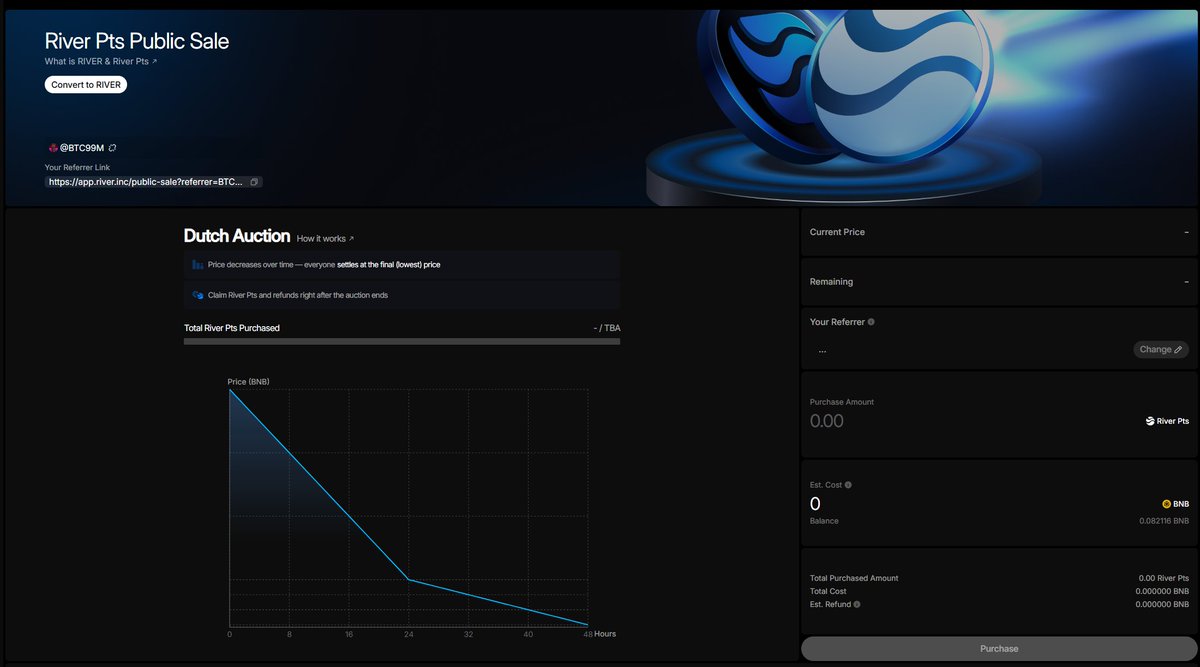Screen dimensions: 1200x667
Task: Copy the referrer link with the copy icon
Action: pyautogui.click(x=254, y=182)
